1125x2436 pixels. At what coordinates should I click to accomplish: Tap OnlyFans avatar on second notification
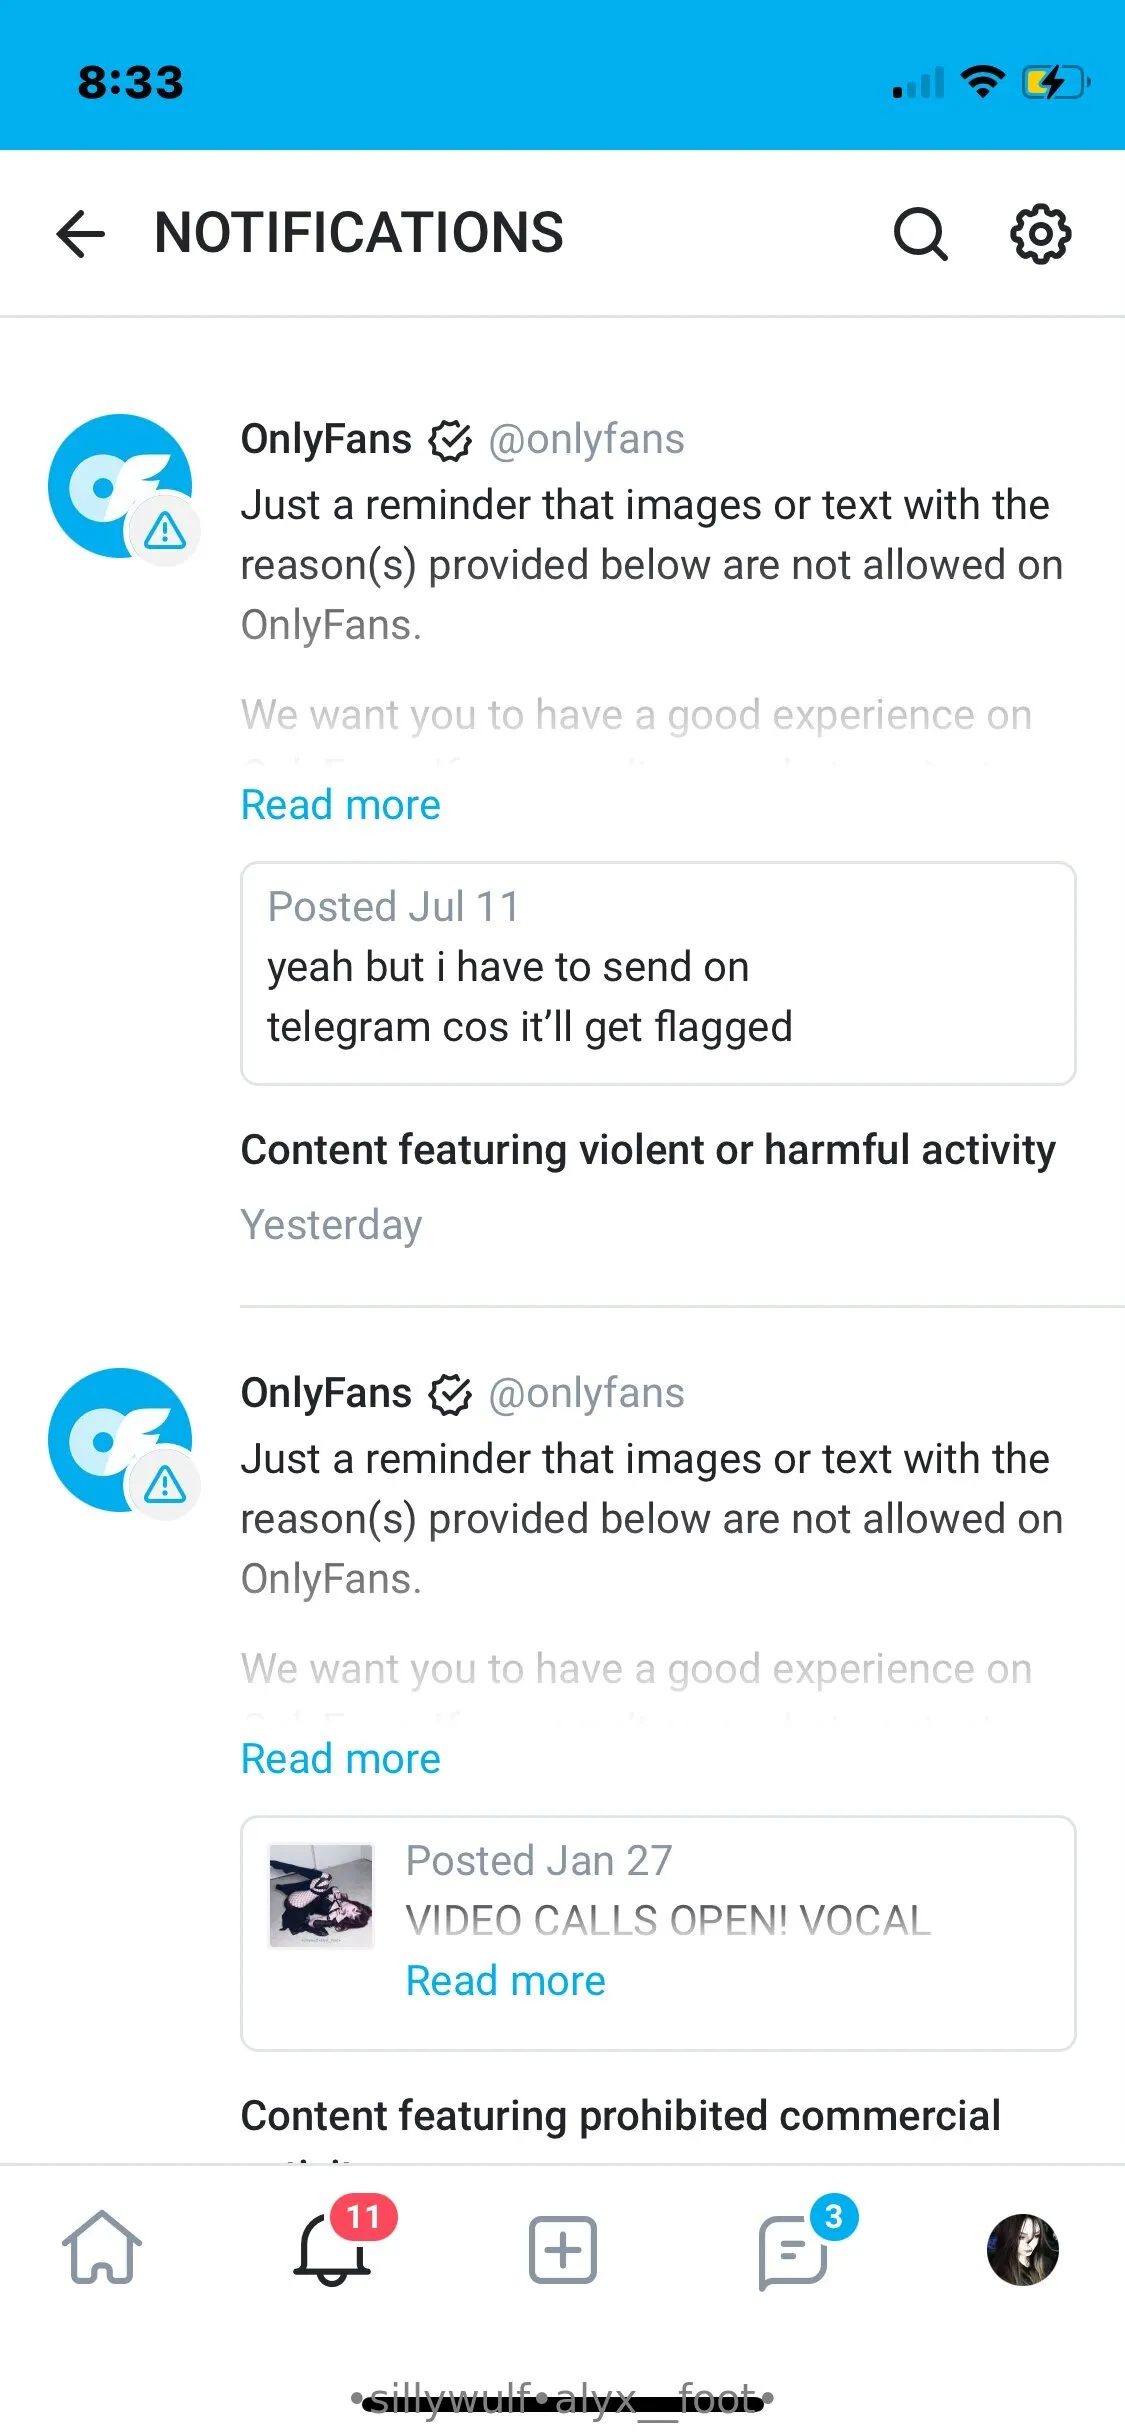120,1440
